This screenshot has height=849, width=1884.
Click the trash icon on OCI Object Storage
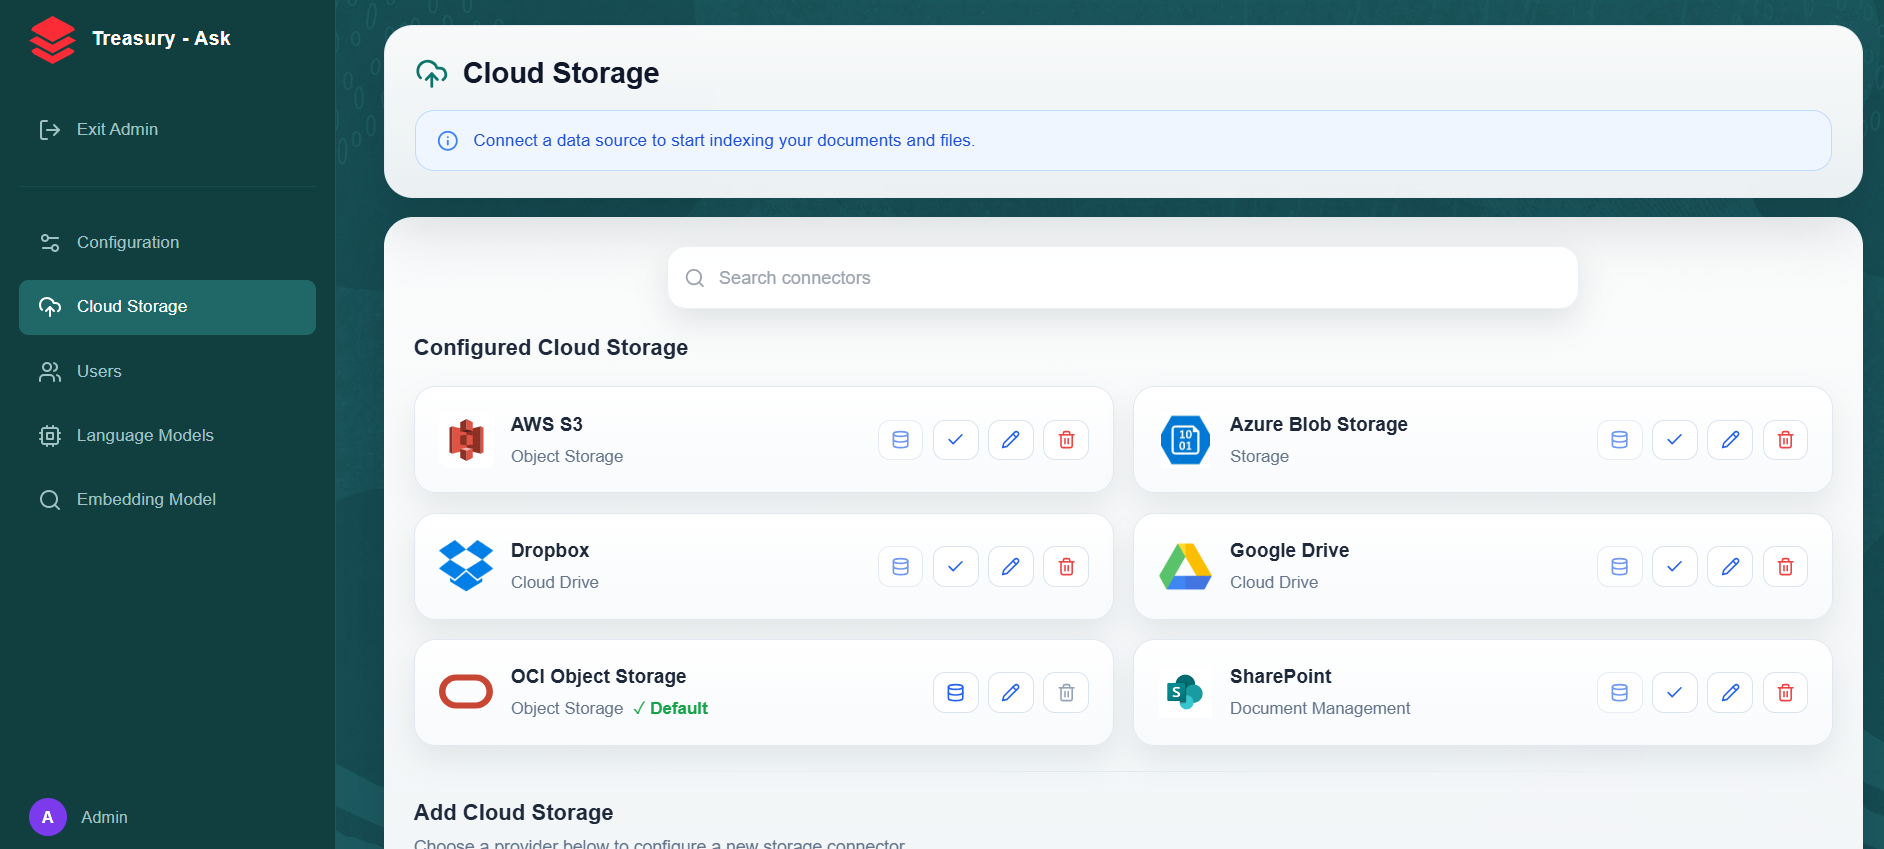click(x=1066, y=693)
